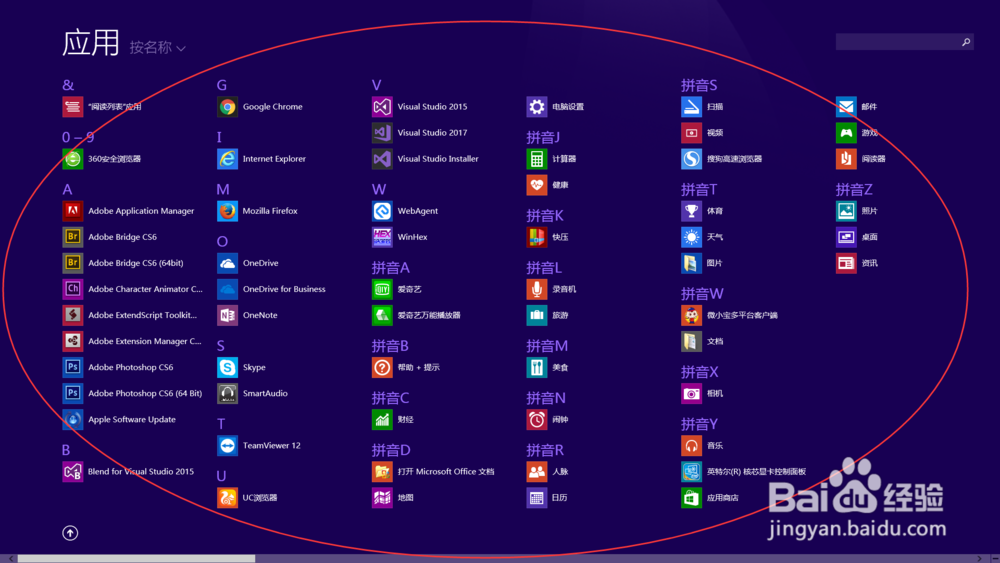
Task: Open Mozilla Firefox icon
Action: coord(227,211)
